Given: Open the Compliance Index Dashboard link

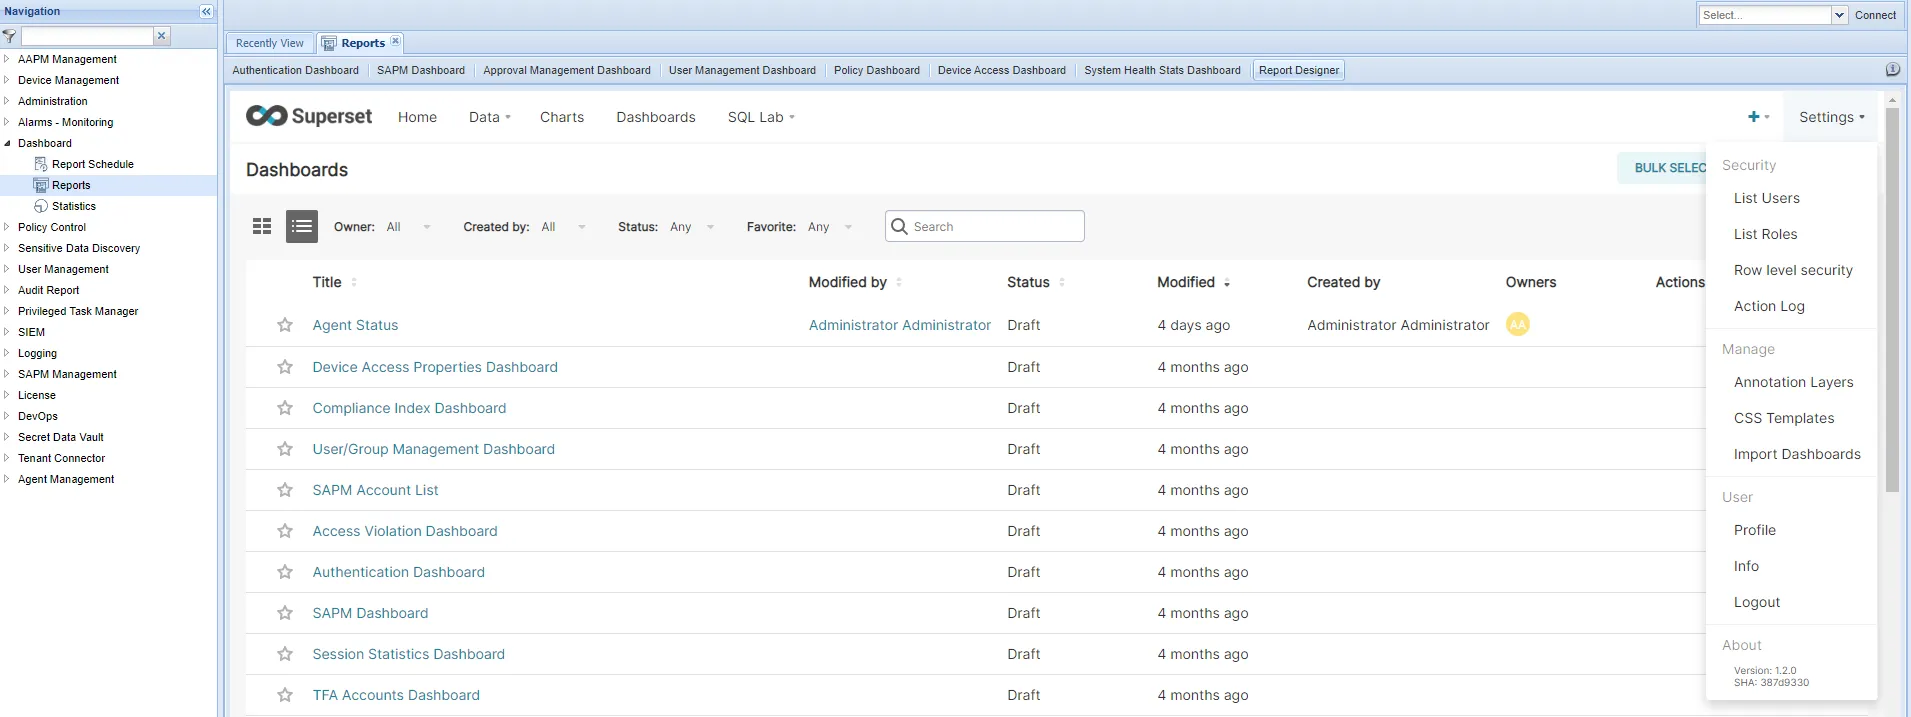Looking at the screenshot, I should [409, 408].
